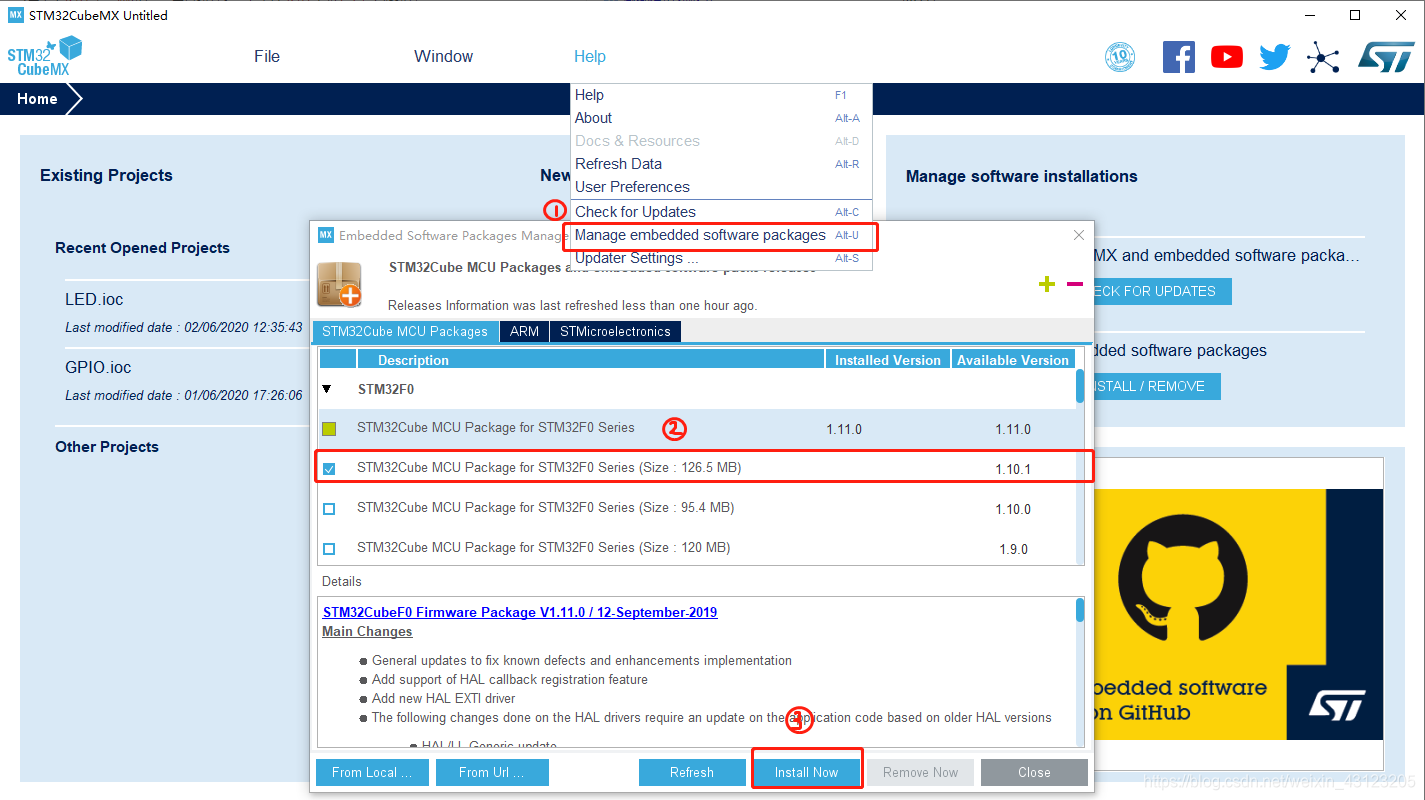Click the installed-green box for version 1.11.0

[x=329, y=429]
